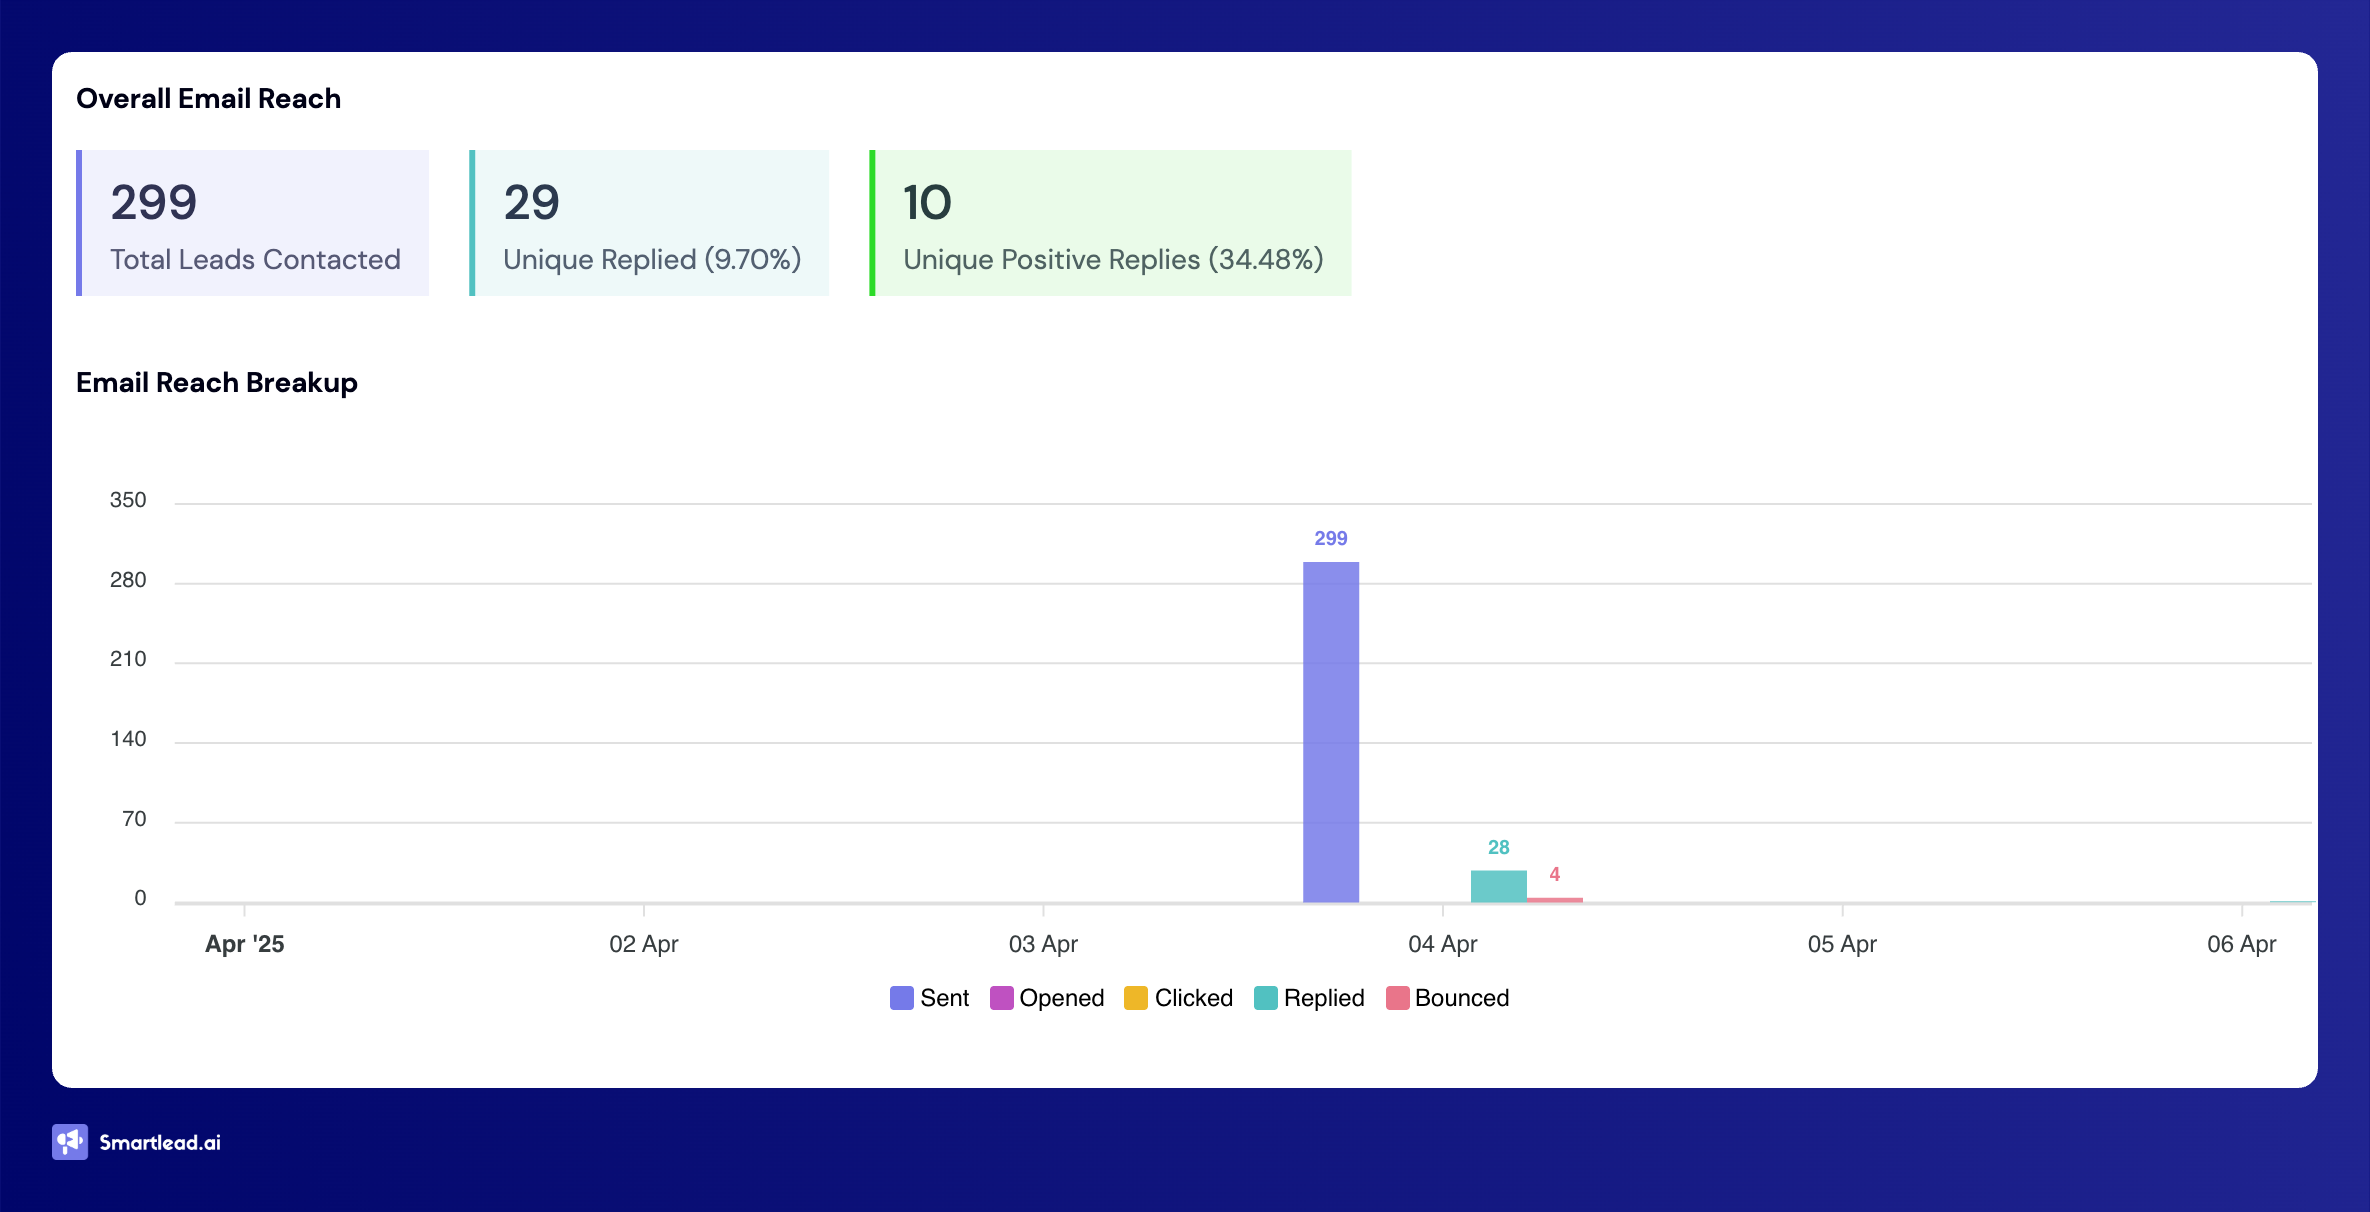Click the Smartlead.ai megaphone logo icon

click(70, 1142)
